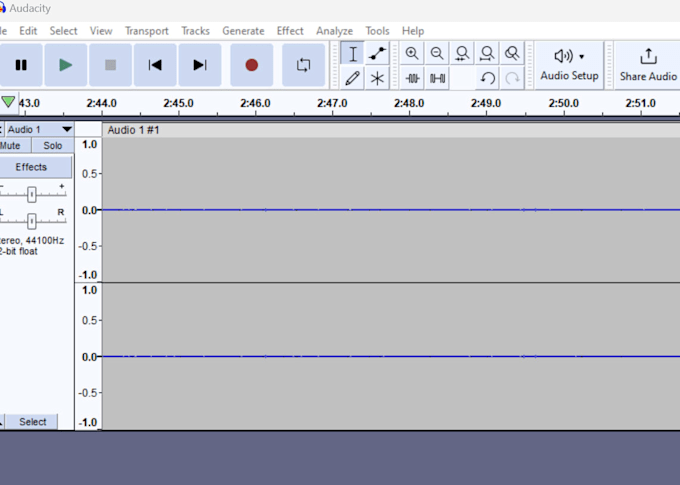Select the Multi-tool asterisk icon
This screenshot has height=485, width=680.
377,79
